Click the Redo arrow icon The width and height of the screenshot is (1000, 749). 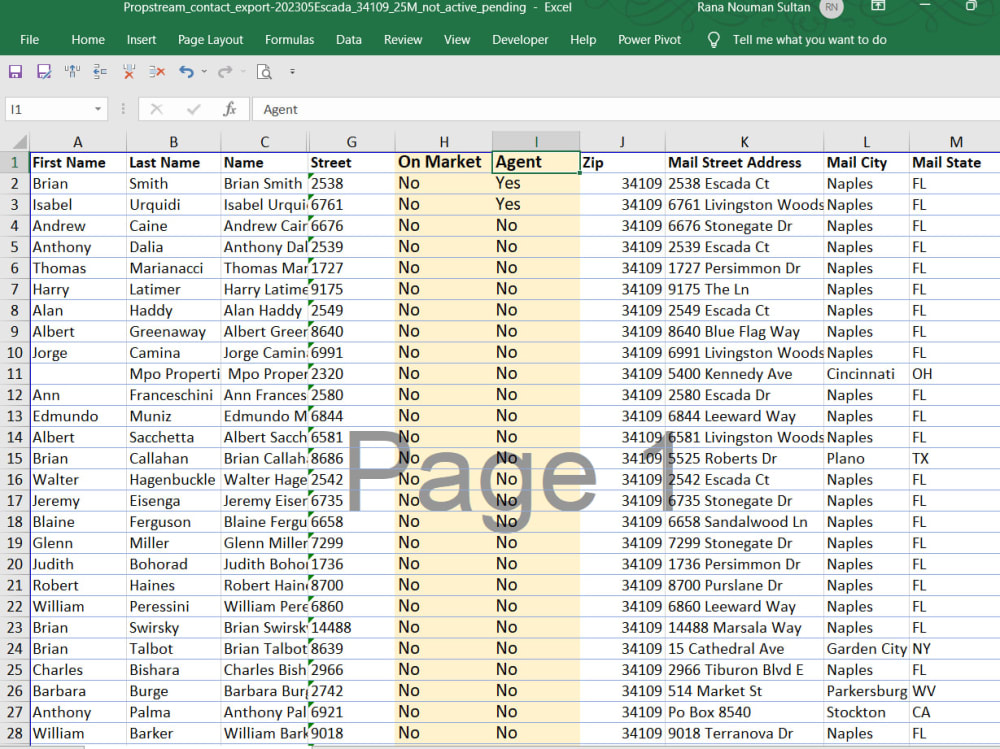tap(224, 71)
